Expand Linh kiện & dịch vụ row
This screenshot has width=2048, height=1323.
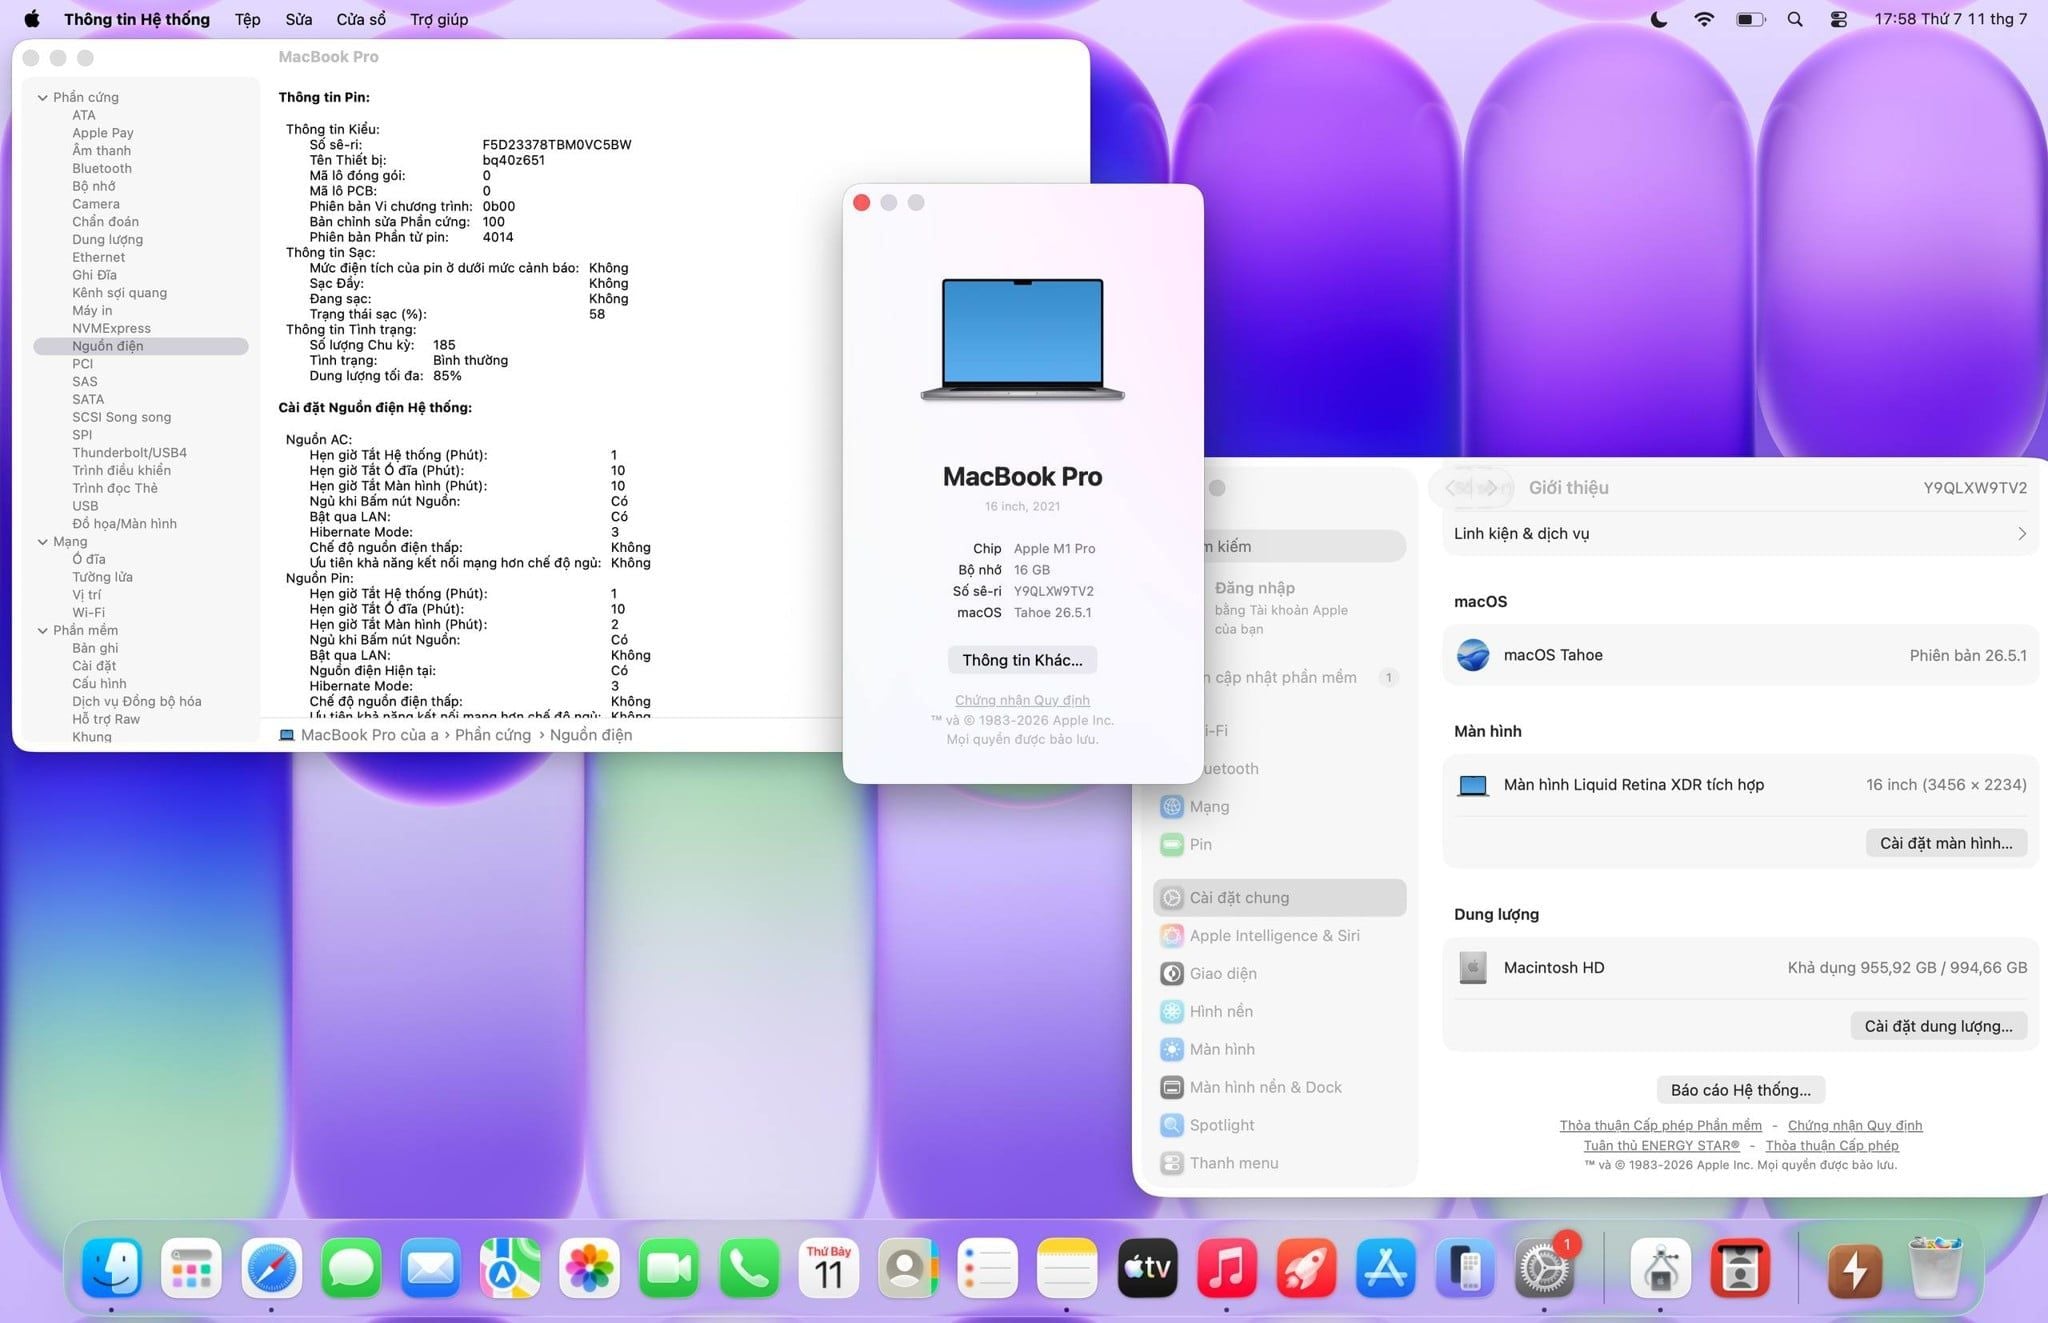coord(1740,533)
